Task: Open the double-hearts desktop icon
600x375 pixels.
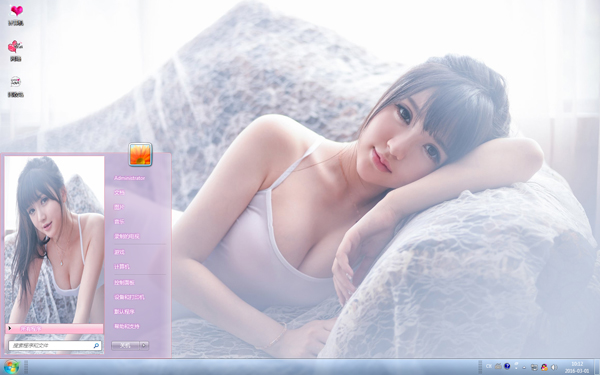Action: click(x=15, y=47)
